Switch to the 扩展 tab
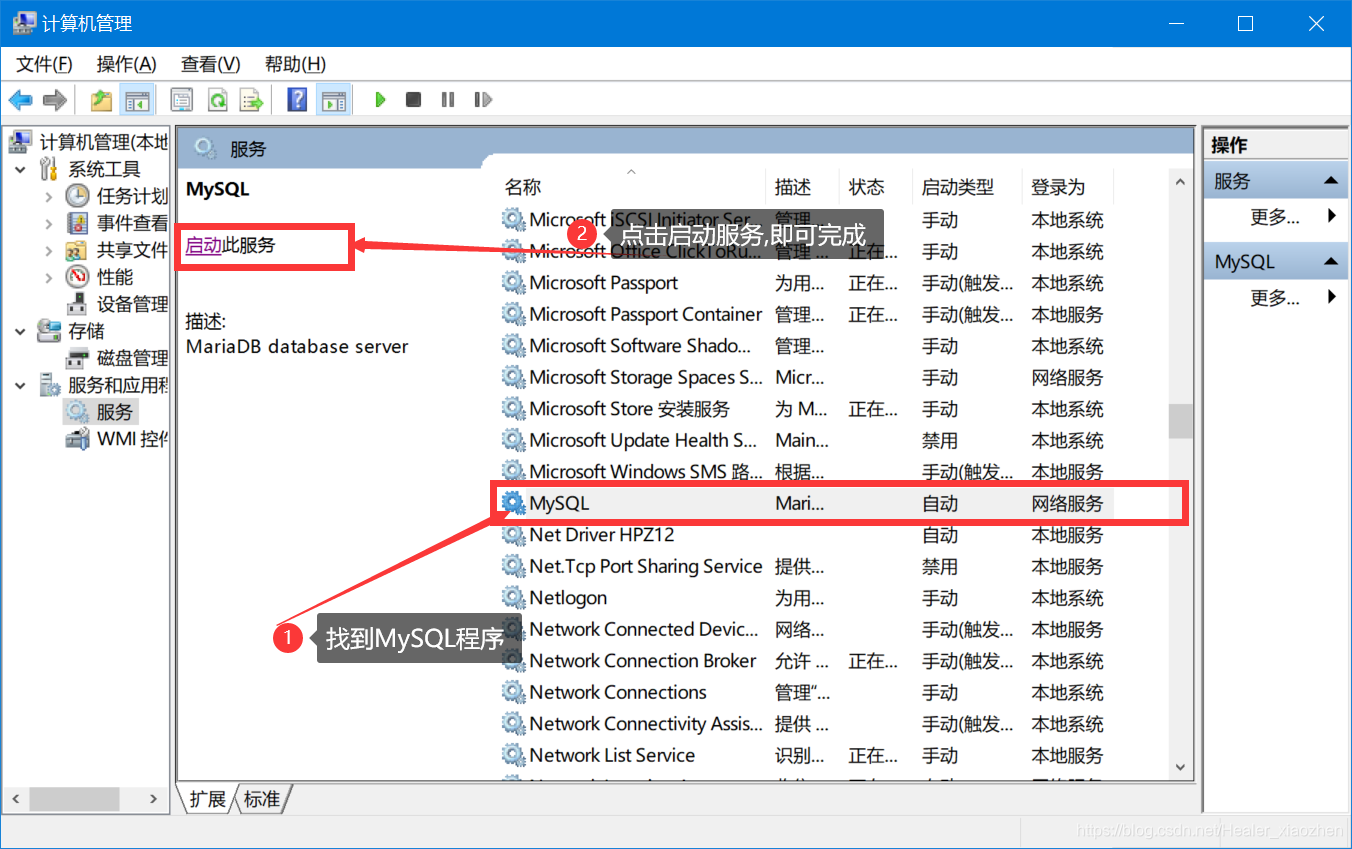Viewport: 1352px width, 849px height. click(x=208, y=798)
